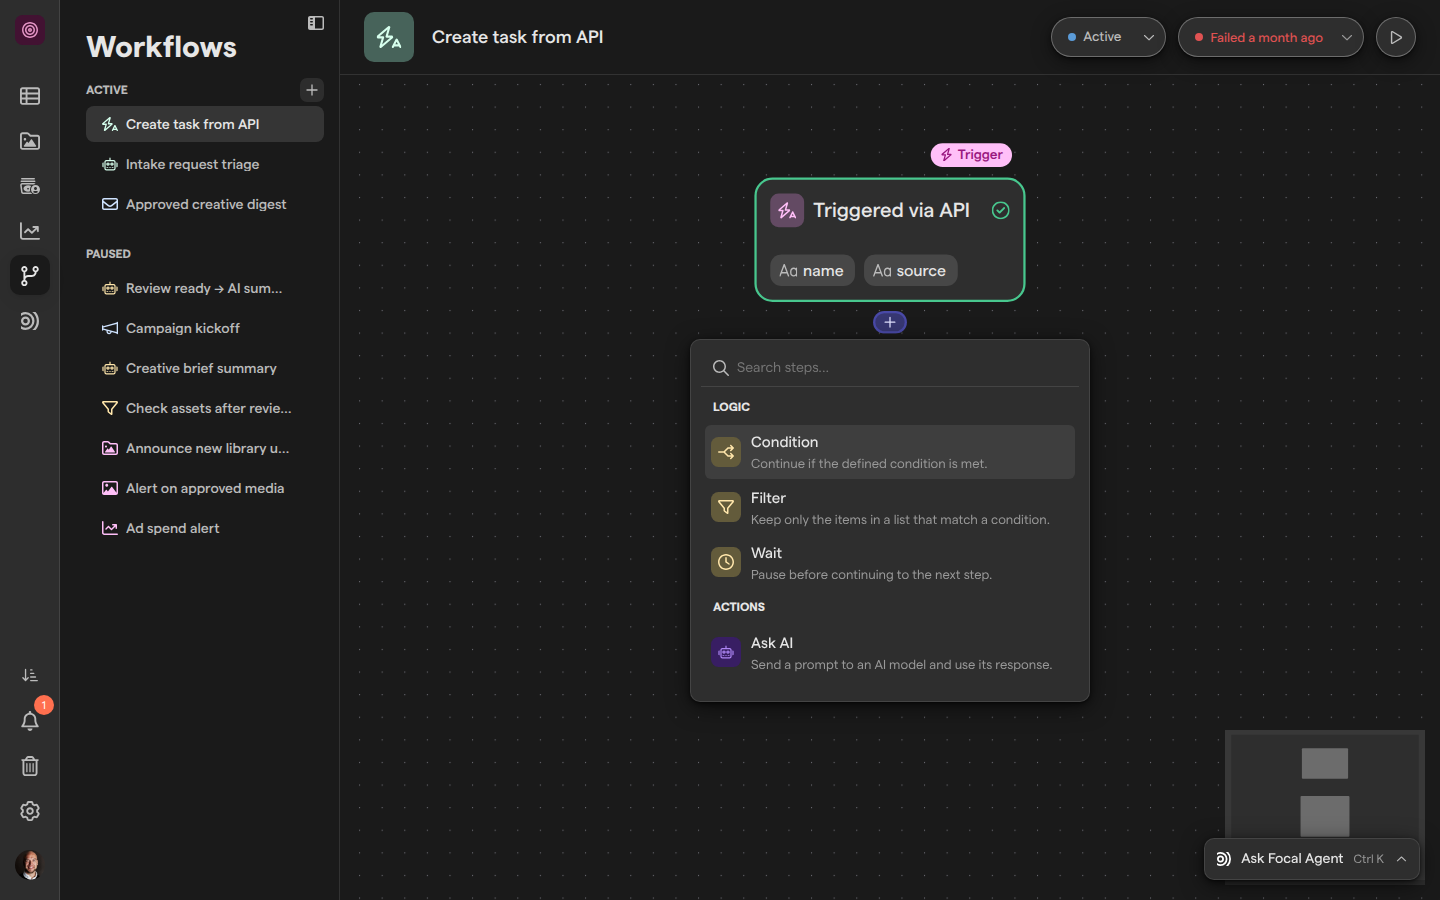This screenshot has width=1440, height=900.
Task: Click the Focal app logo icon
Action: (x=30, y=30)
